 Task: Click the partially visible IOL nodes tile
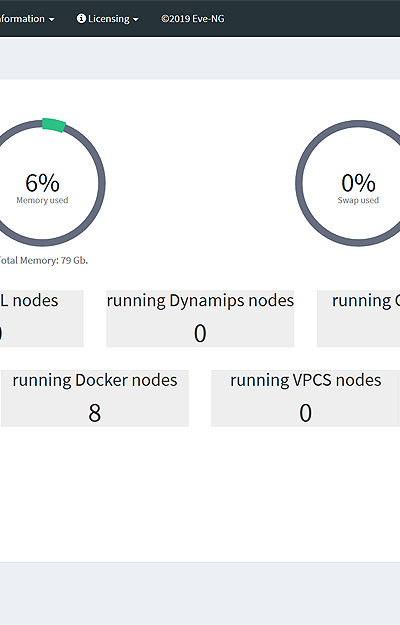click(x=42, y=318)
